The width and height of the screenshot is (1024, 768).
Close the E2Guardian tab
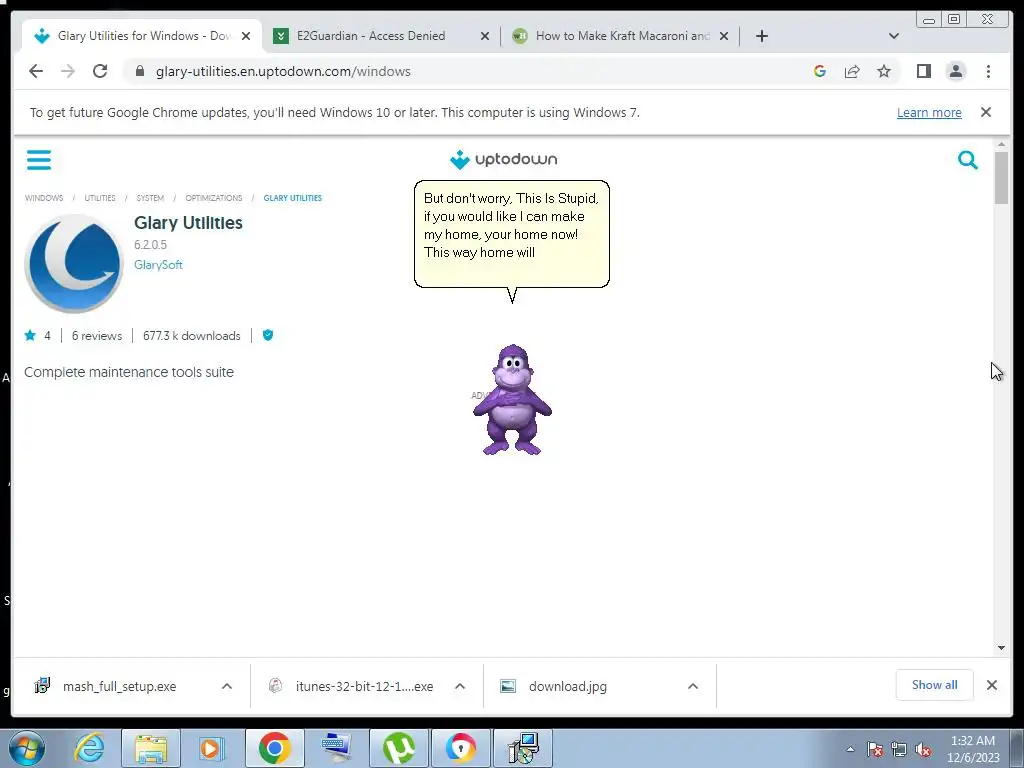point(485,36)
